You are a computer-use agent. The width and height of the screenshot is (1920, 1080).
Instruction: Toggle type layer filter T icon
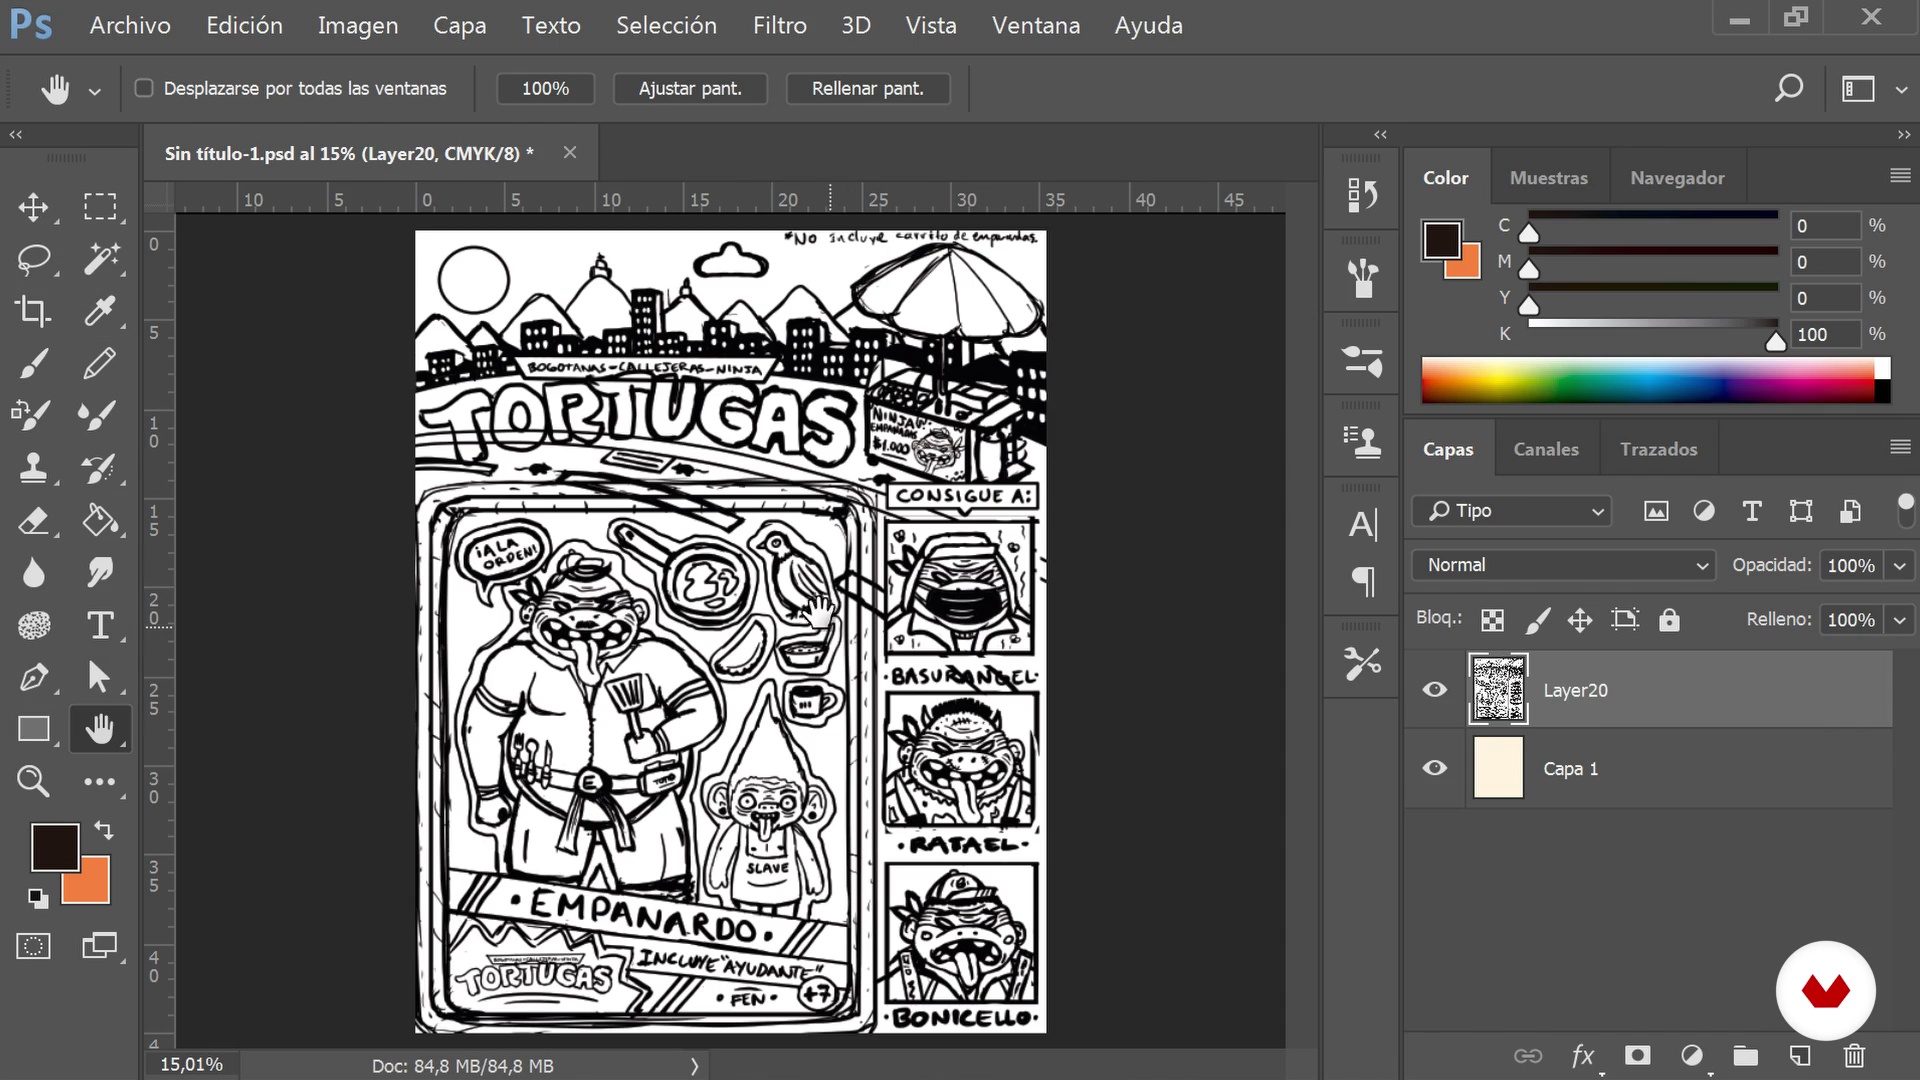(x=1752, y=511)
